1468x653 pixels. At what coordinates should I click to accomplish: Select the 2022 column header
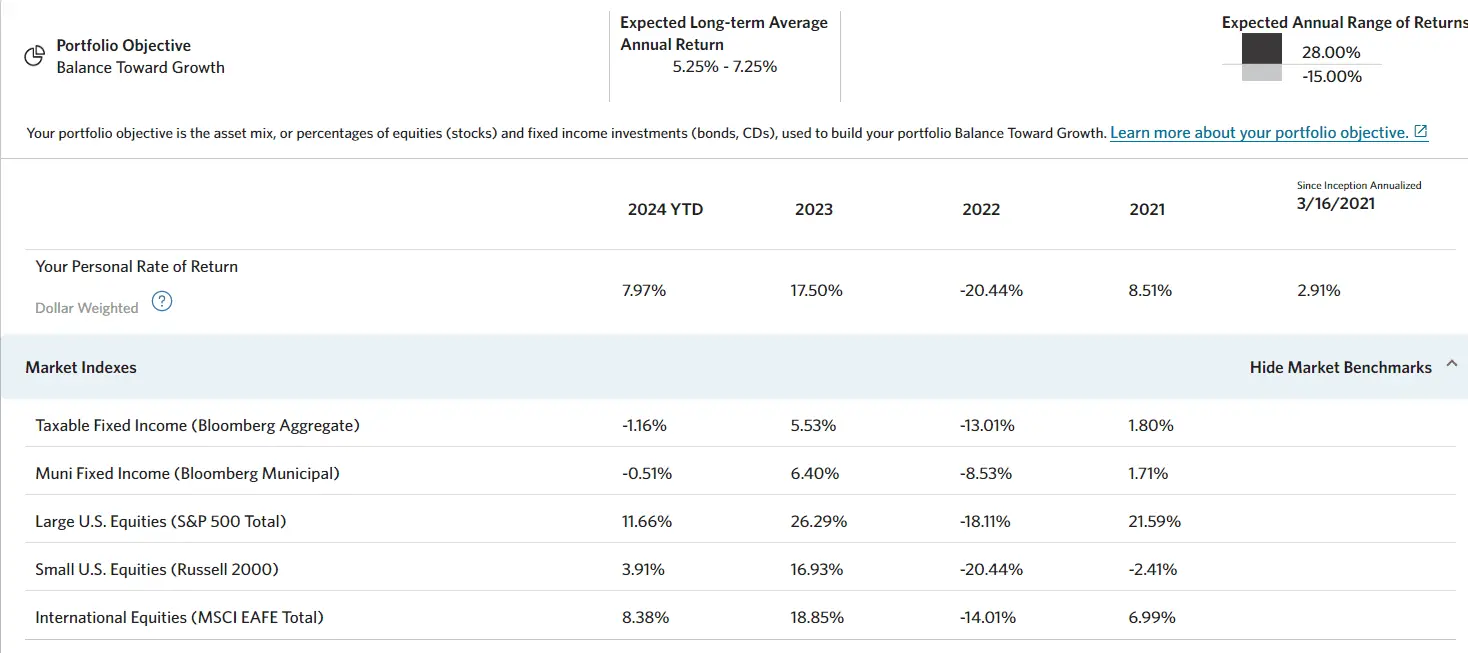coord(981,209)
